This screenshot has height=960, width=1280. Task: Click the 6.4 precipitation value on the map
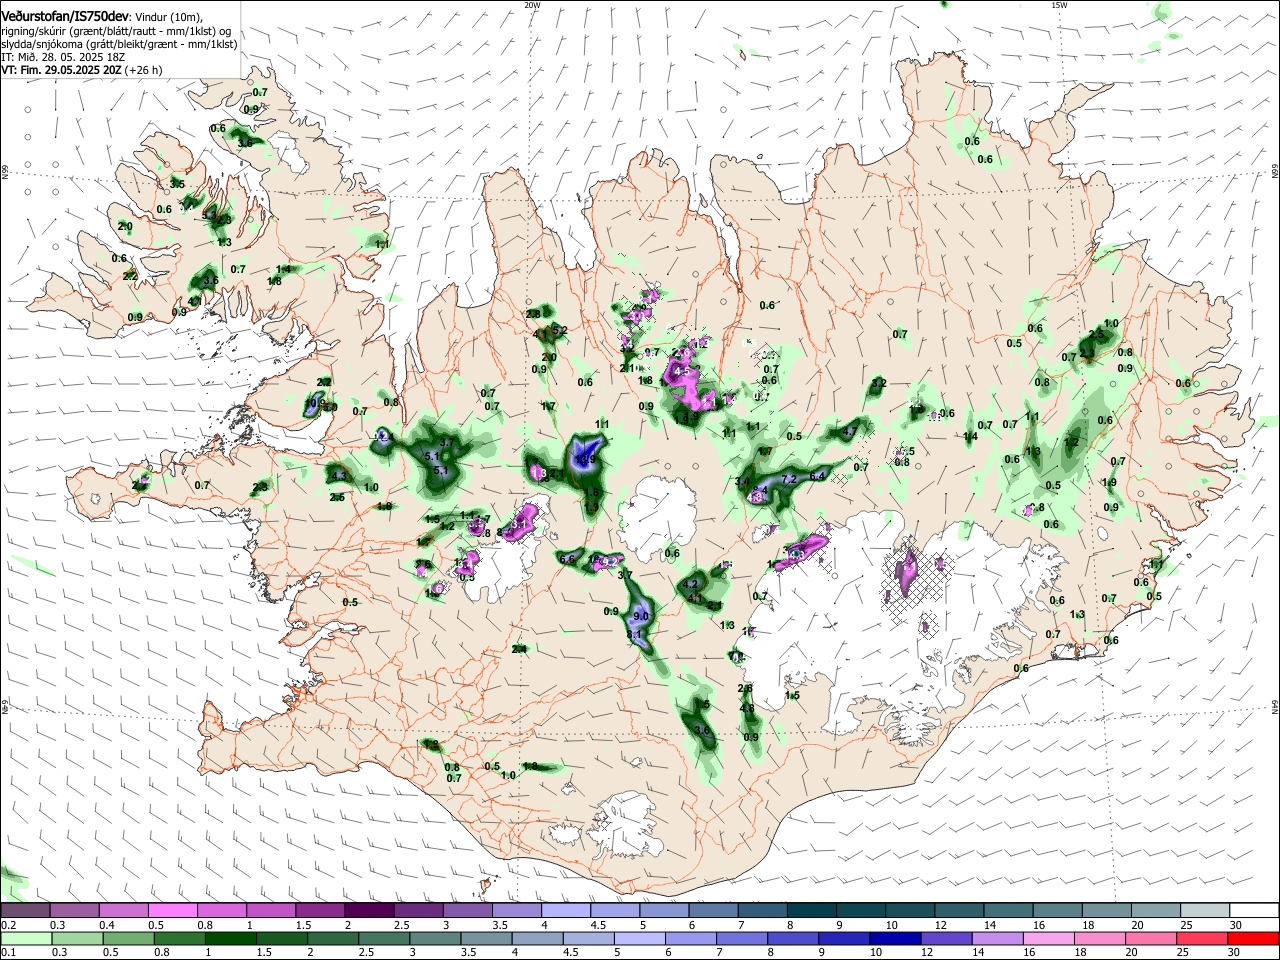(818, 476)
